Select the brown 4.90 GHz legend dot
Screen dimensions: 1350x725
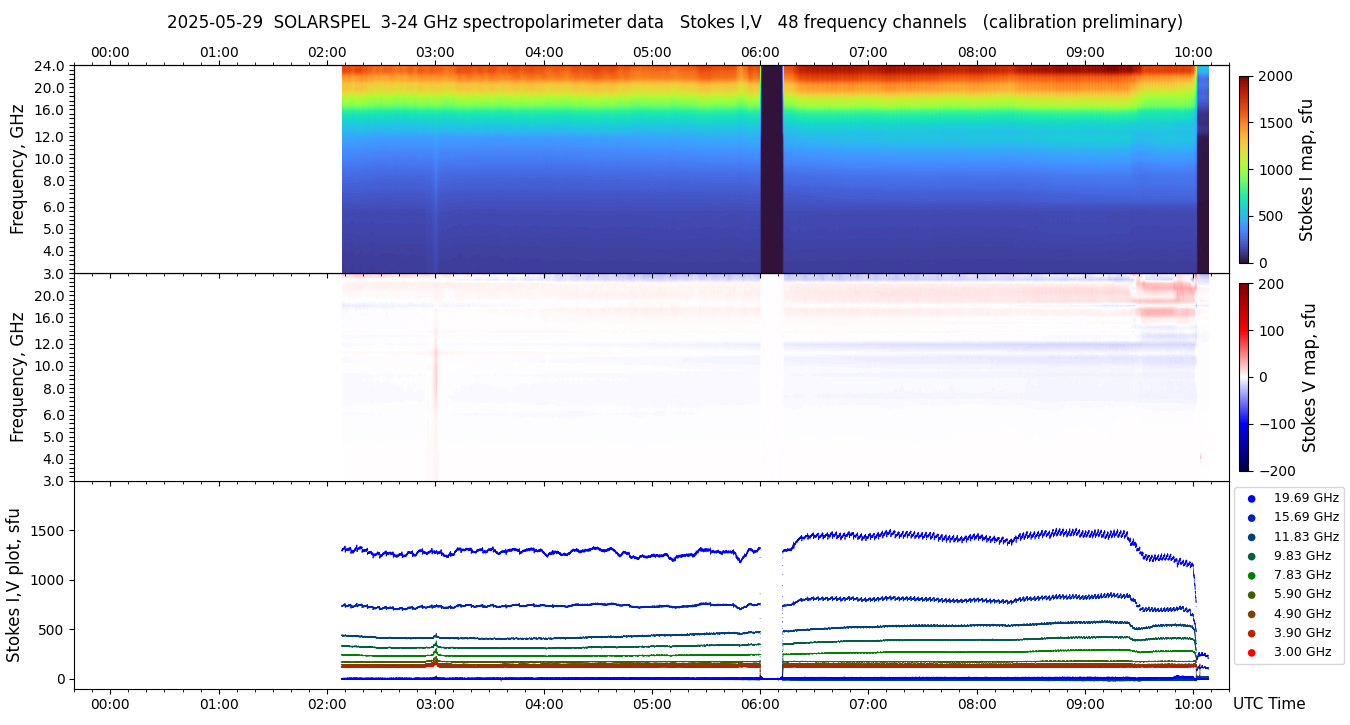click(x=1251, y=614)
